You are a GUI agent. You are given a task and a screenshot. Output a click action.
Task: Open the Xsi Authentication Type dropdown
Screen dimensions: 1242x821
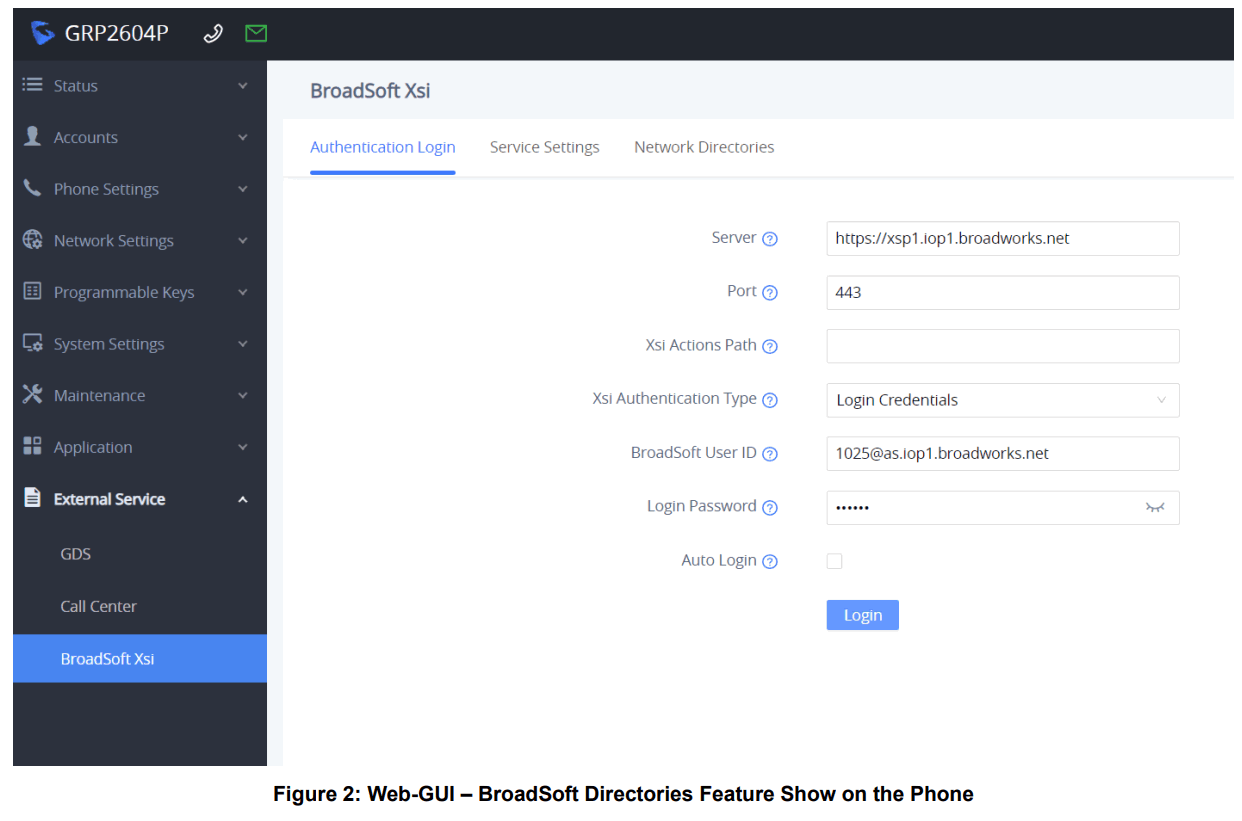(1003, 400)
